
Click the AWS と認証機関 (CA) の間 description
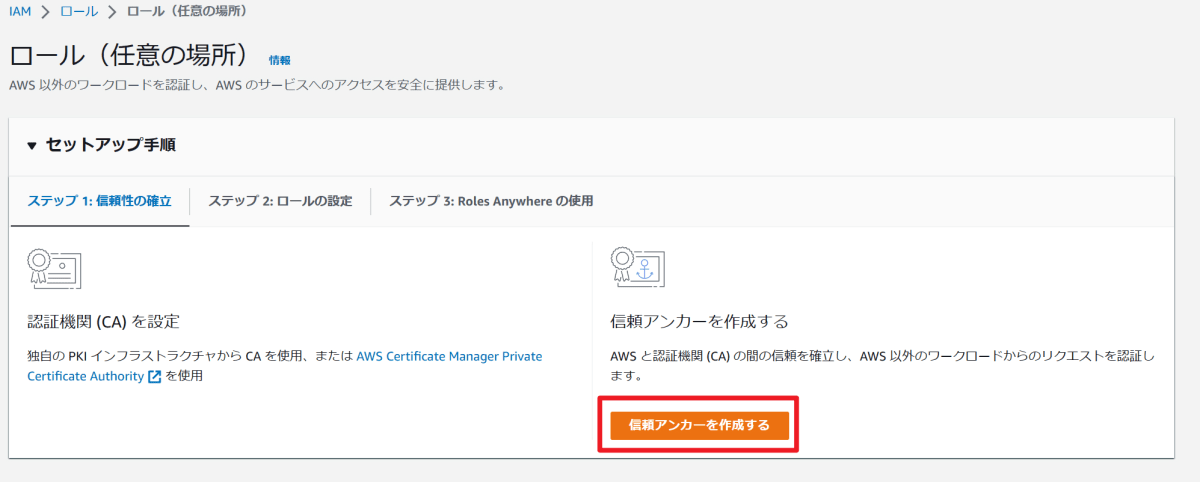tap(882, 366)
